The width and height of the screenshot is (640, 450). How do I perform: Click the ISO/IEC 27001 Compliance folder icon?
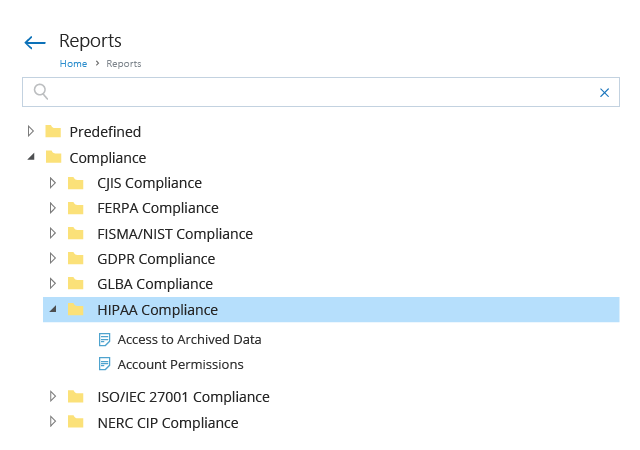click(76, 397)
